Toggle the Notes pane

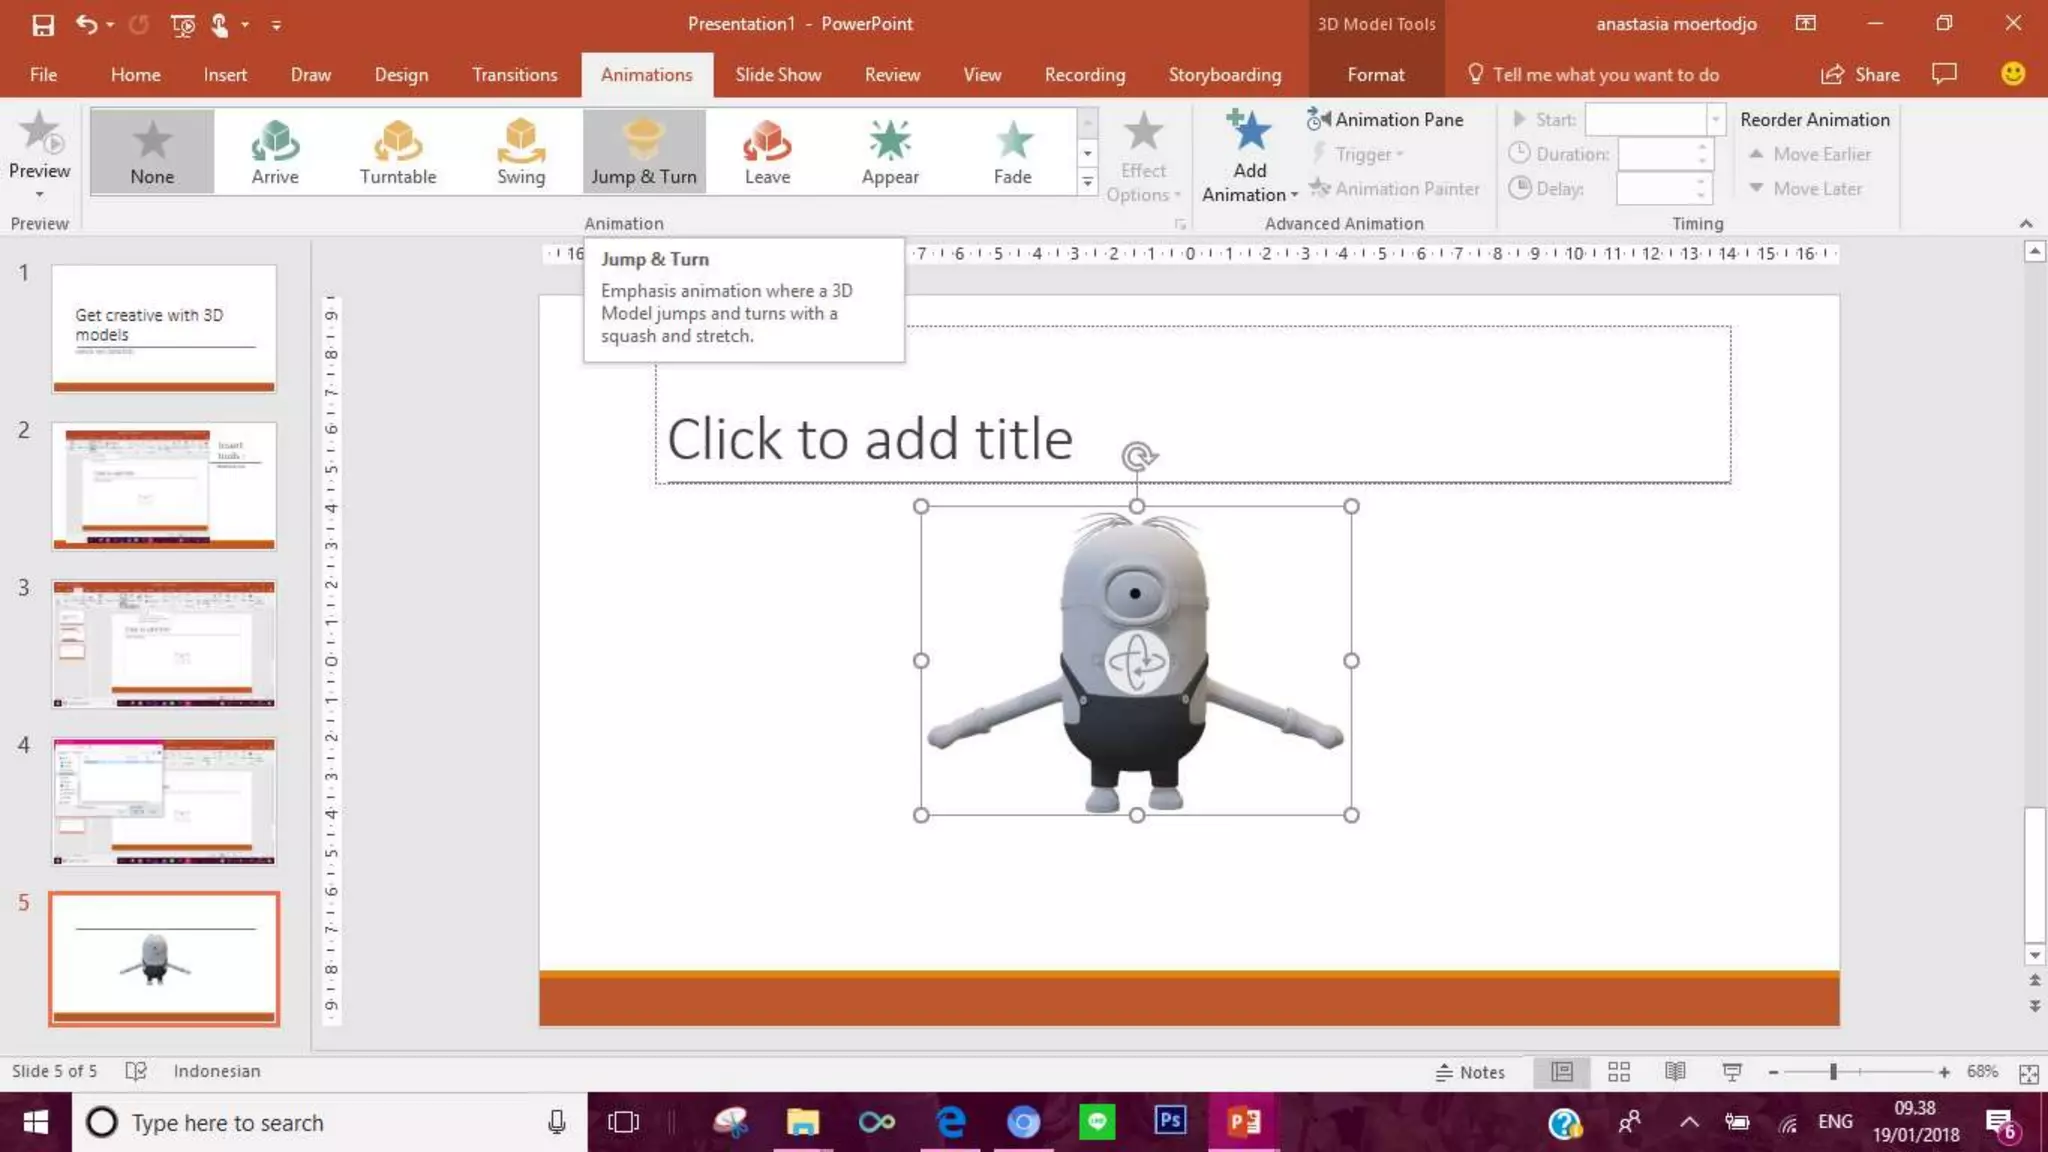(x=1470, y=1072)
